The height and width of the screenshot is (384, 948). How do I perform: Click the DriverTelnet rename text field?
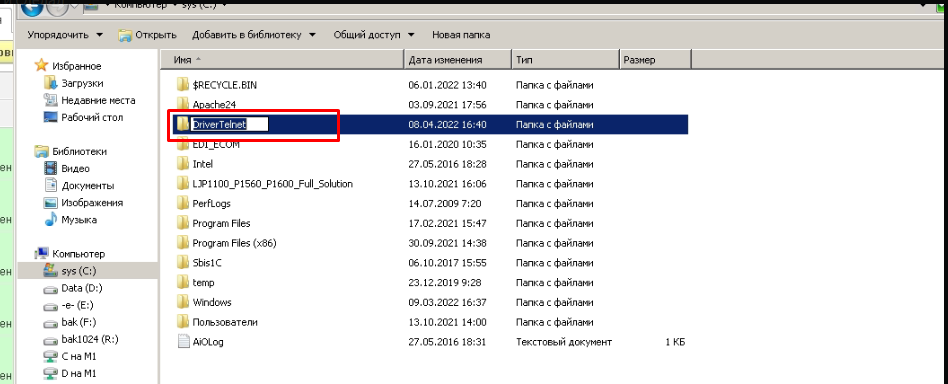tap(229, 125)
